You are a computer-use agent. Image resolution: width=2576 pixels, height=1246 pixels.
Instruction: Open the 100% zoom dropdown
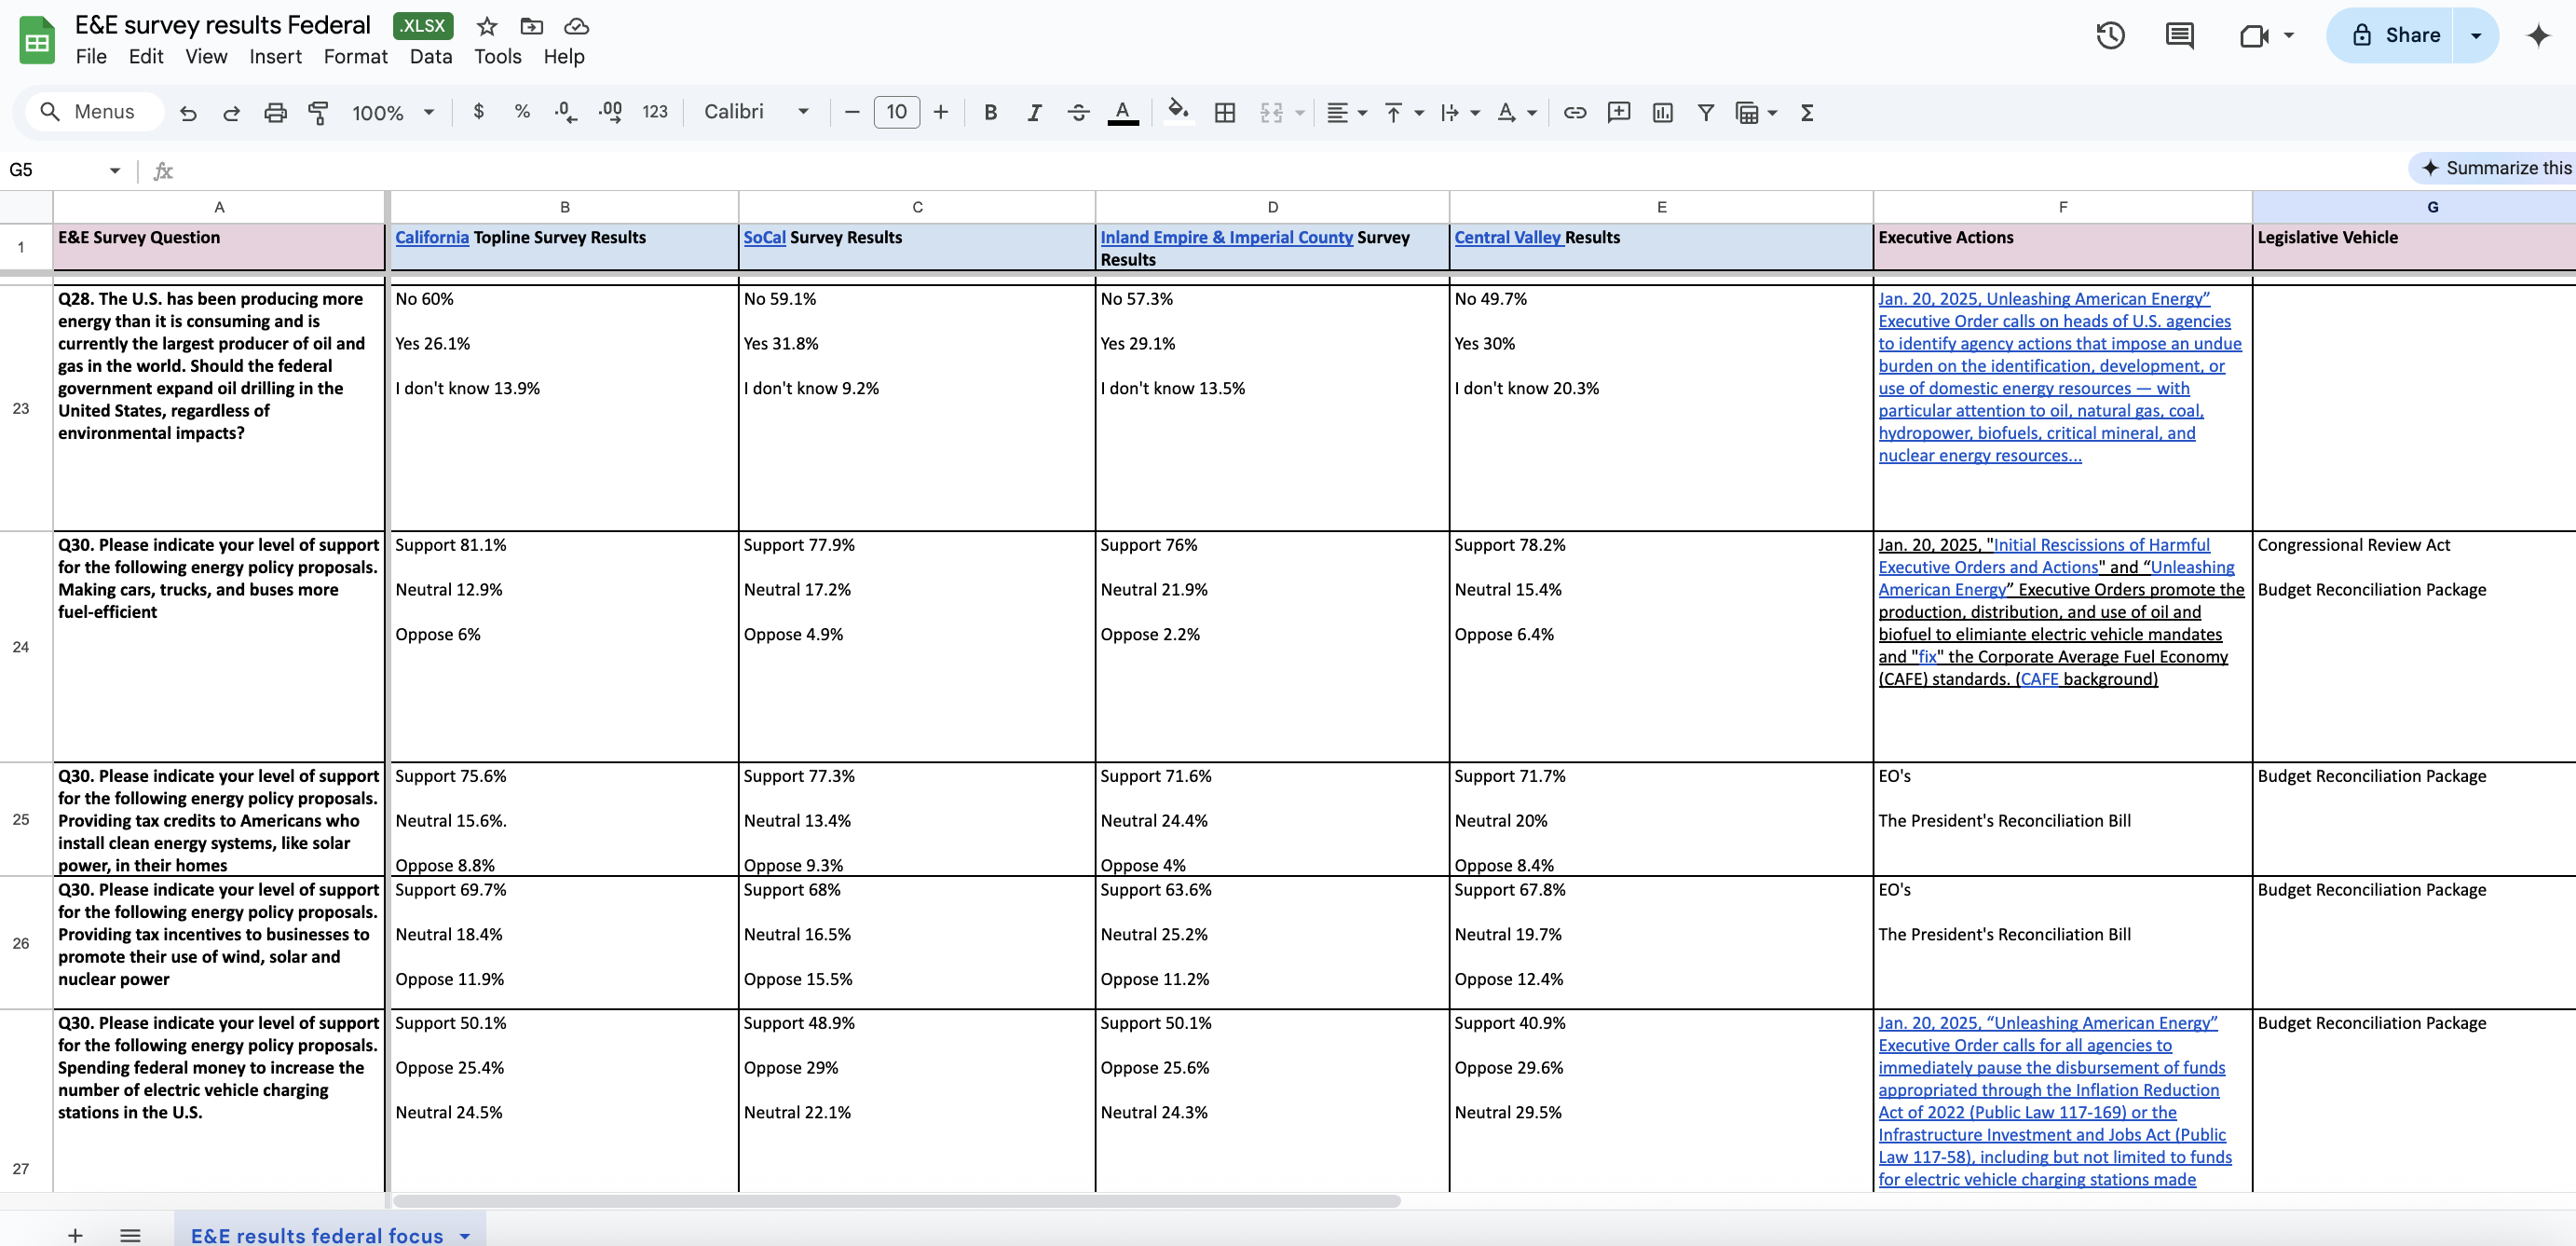[x=392, y=113]
